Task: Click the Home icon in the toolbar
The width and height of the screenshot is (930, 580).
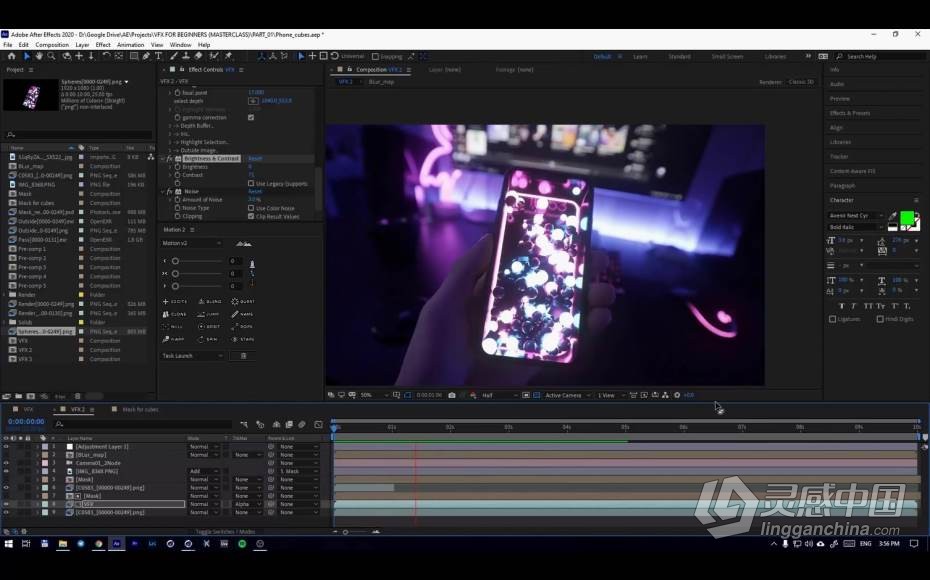Action: [11, 56]
